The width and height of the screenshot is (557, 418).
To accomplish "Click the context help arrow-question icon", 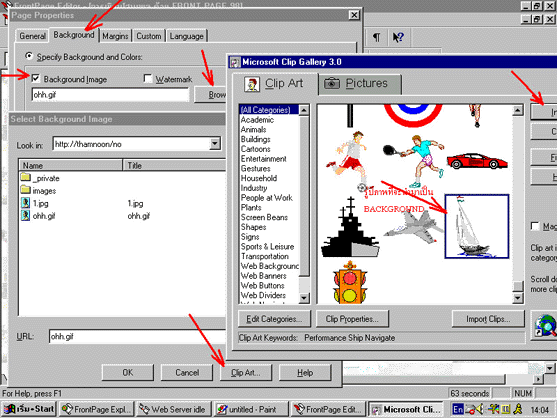I will pyautogui.click(x=398, y=37).
